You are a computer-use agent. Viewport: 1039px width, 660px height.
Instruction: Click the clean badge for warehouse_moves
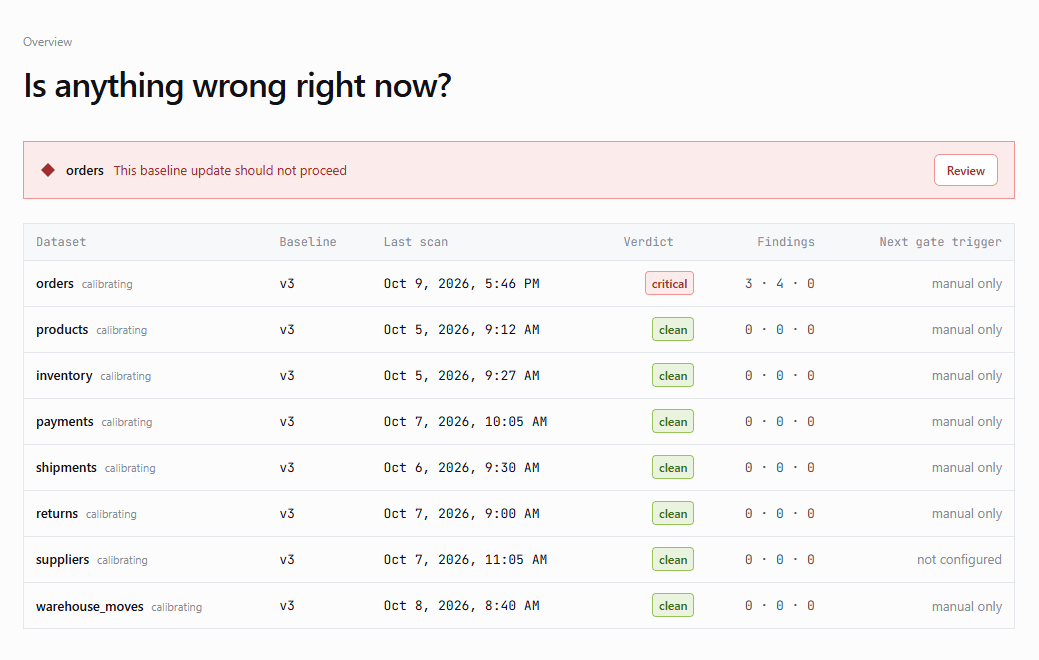[x=673, y=606]
